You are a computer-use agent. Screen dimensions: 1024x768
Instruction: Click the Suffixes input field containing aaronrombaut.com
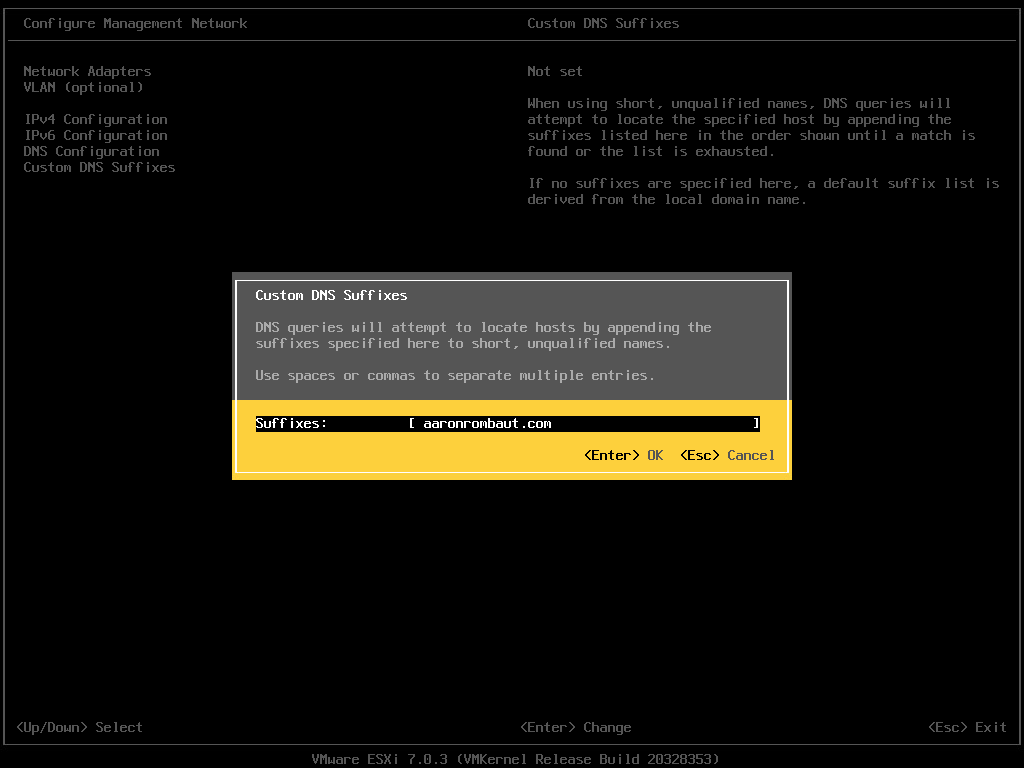584,423
